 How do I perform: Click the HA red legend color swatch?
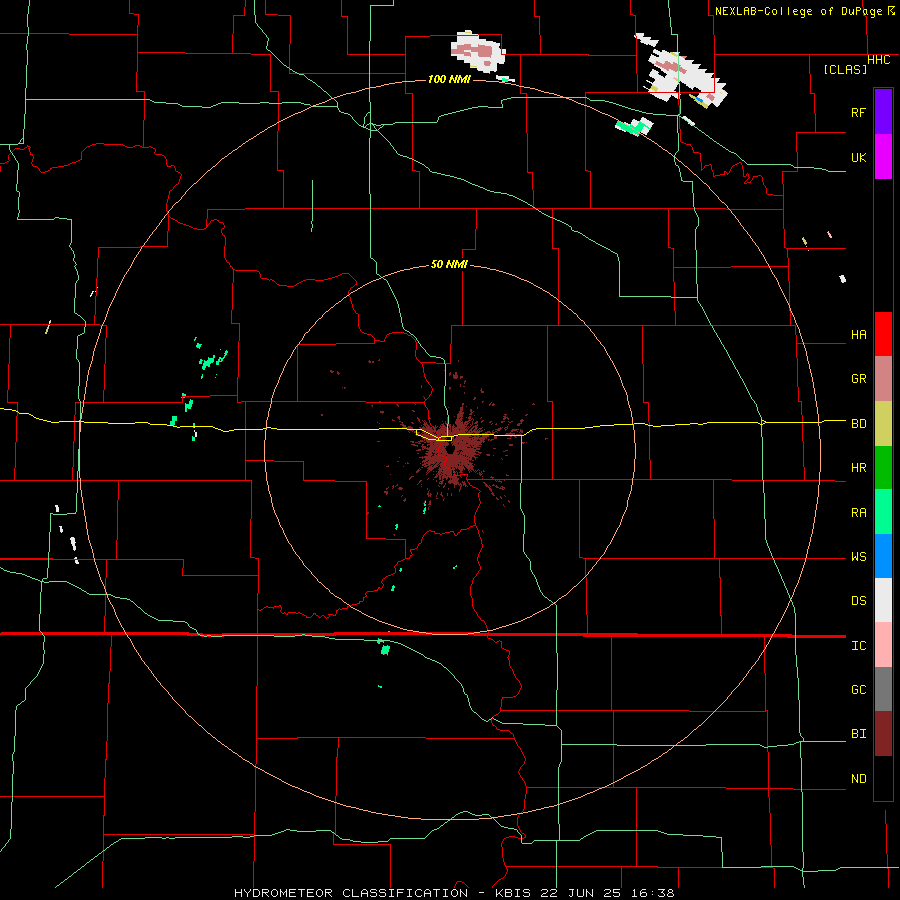pos(883,334)
